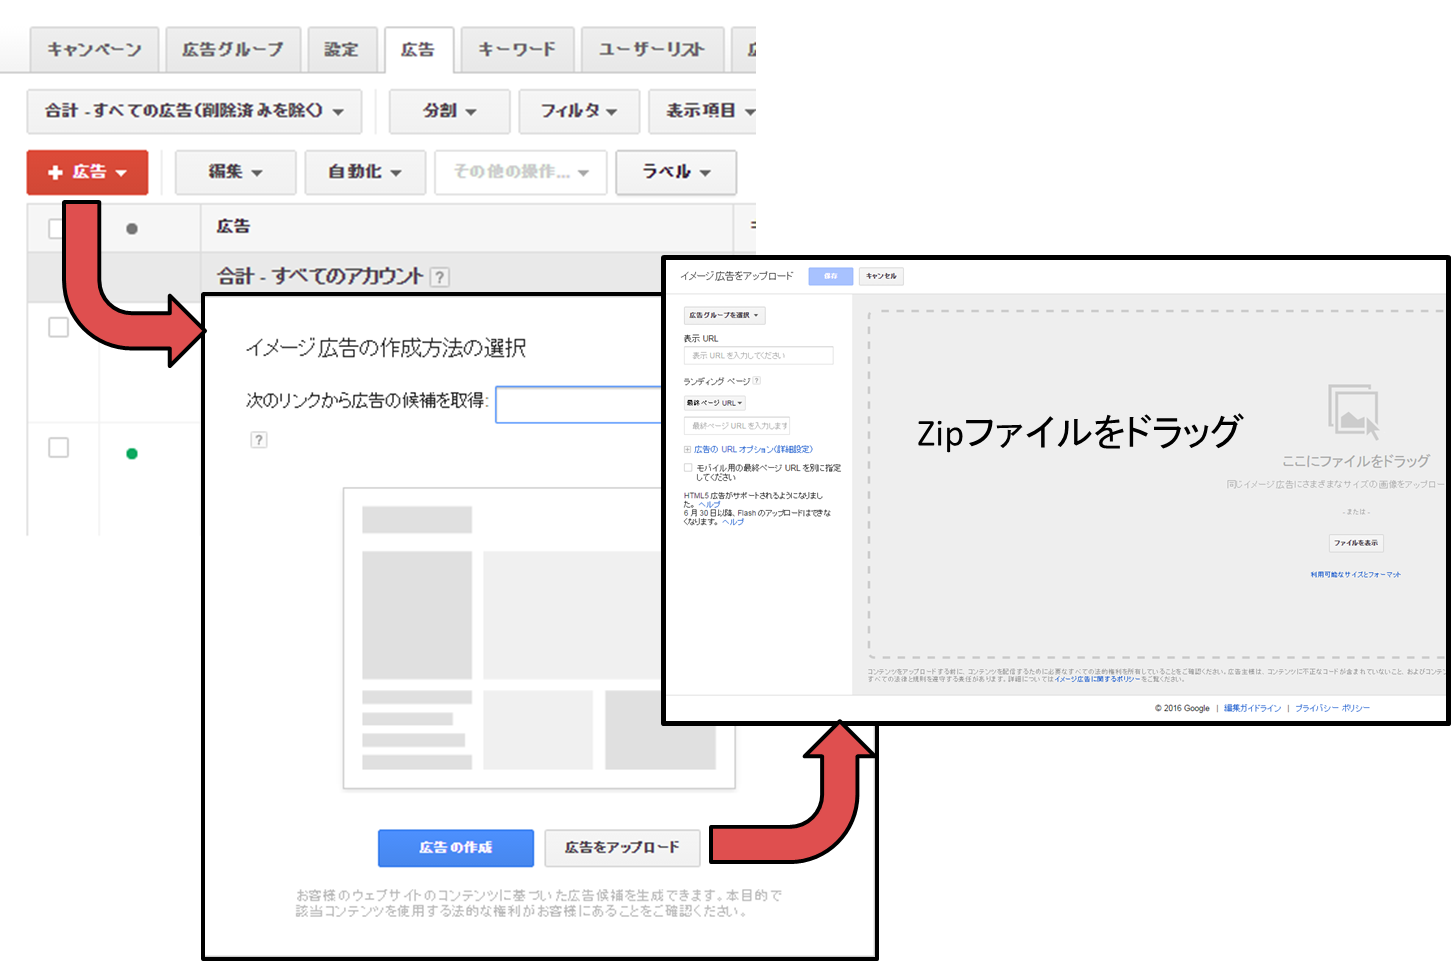1451x961 pixels.
Task: Go to the キーワード tab
Action: pyautogui.click(x=517, y=49)
